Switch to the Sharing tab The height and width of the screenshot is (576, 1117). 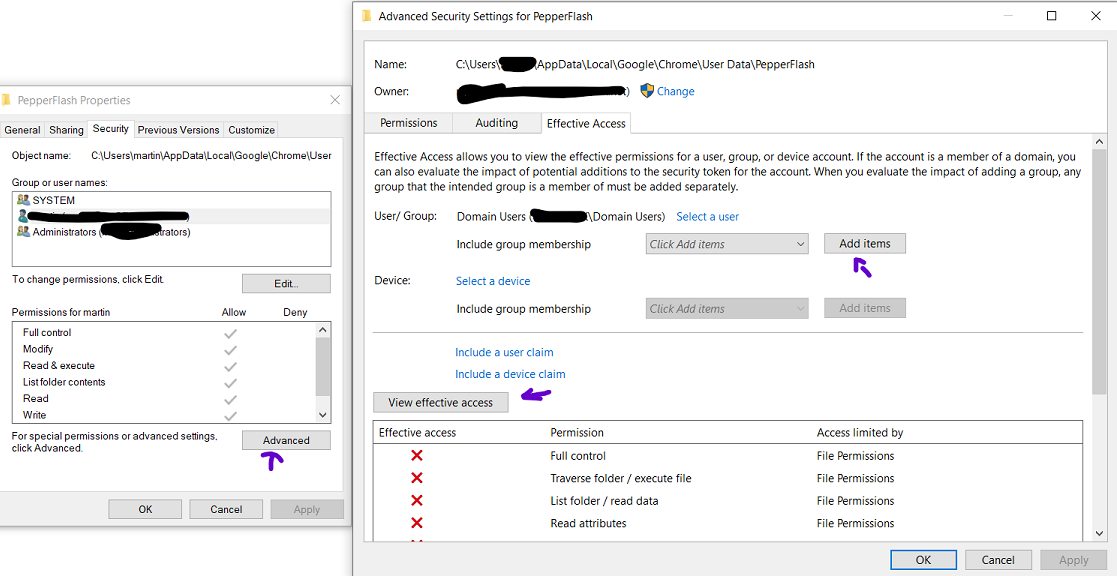click(x=66, y=130)
